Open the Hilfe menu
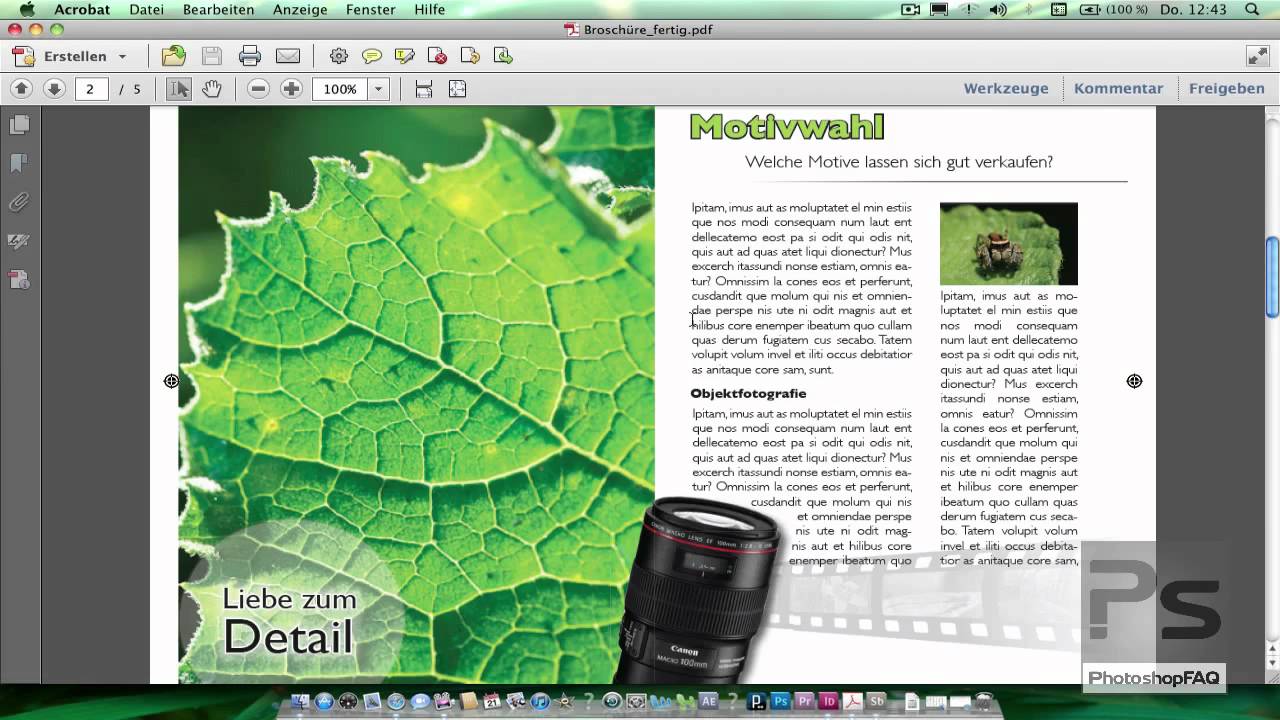The height and width of the screenshot is (720, 1280). [429, 9]
